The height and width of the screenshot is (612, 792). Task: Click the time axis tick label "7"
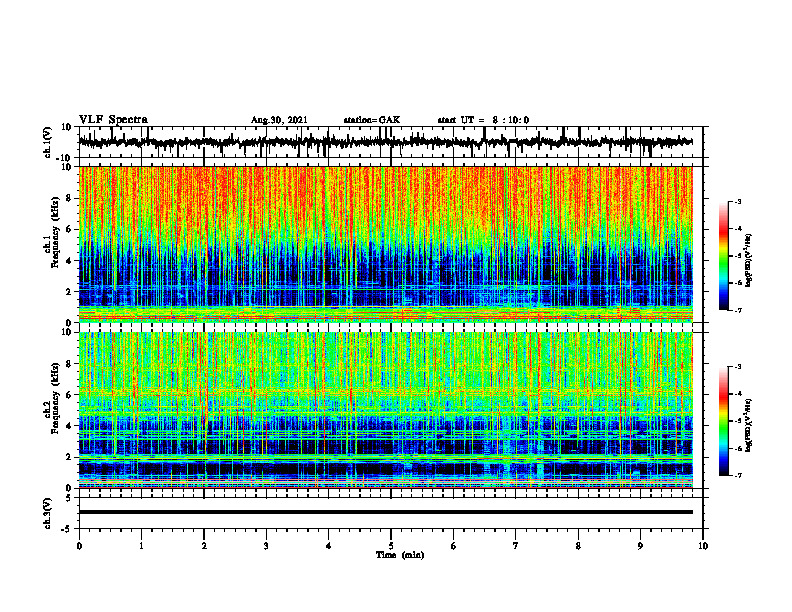pos(516,546)
